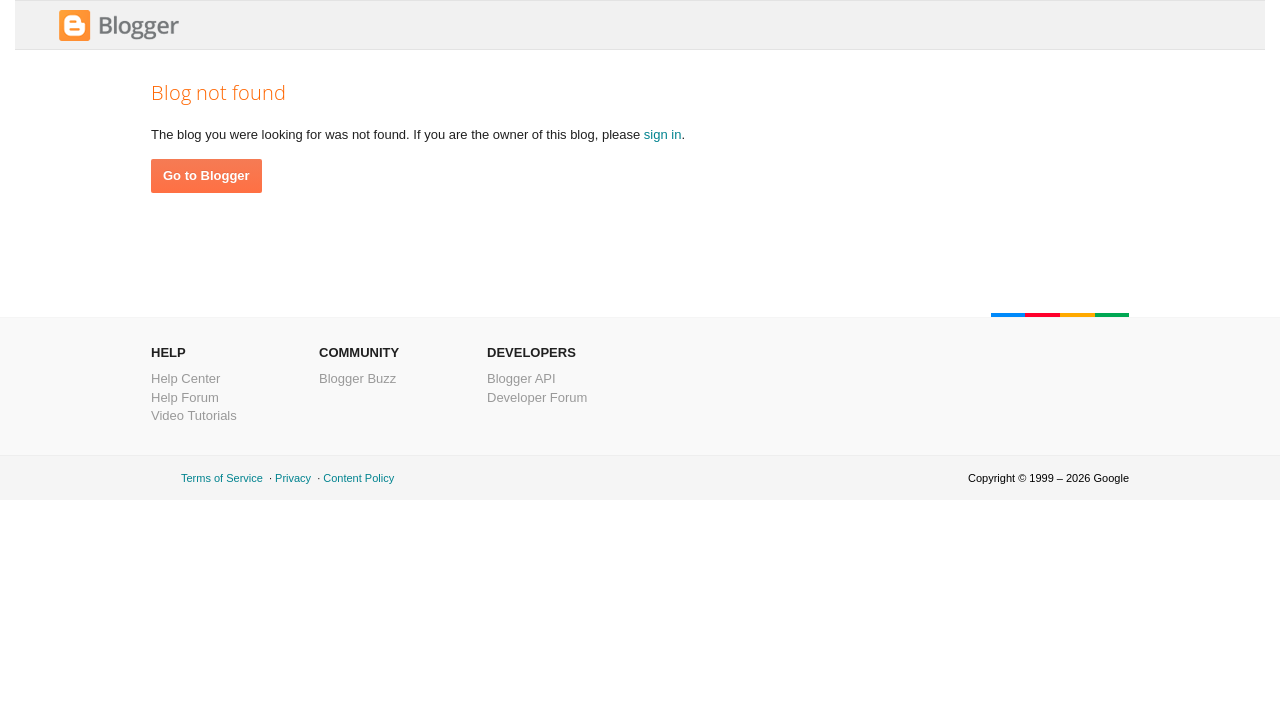Click the red segment of color bar

coord(1042,315)
